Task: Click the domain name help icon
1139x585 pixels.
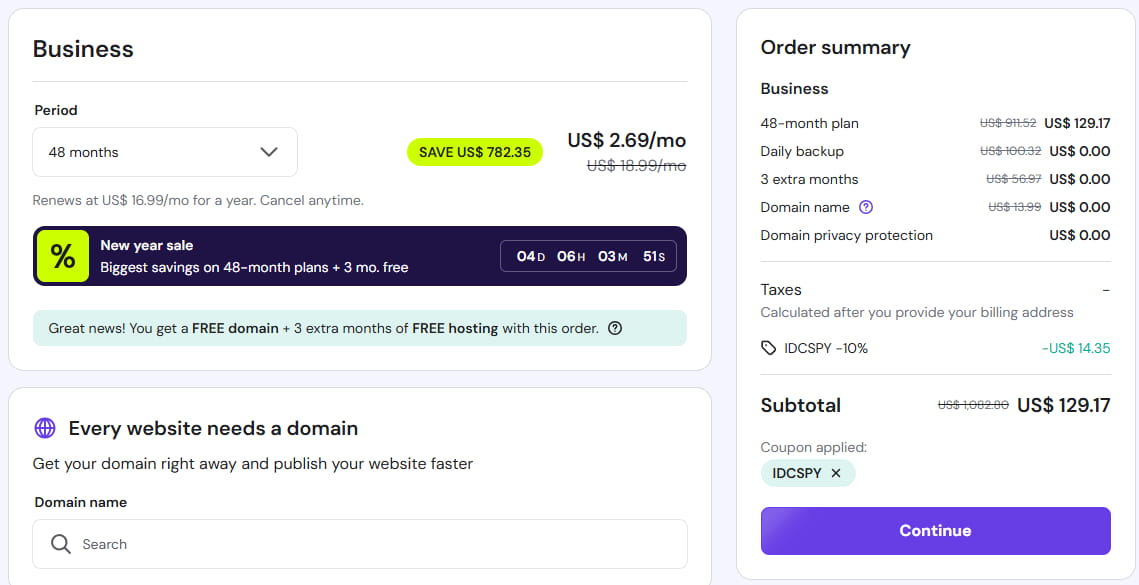Action: click(866, 207)
